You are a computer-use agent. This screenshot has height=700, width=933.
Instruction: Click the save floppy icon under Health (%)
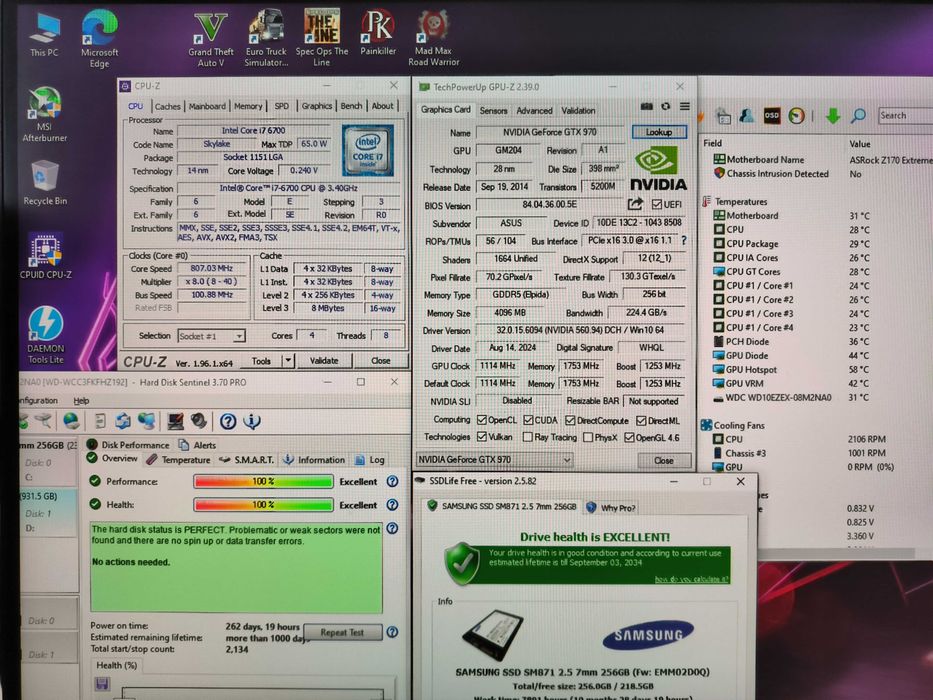tap(102, 683)
